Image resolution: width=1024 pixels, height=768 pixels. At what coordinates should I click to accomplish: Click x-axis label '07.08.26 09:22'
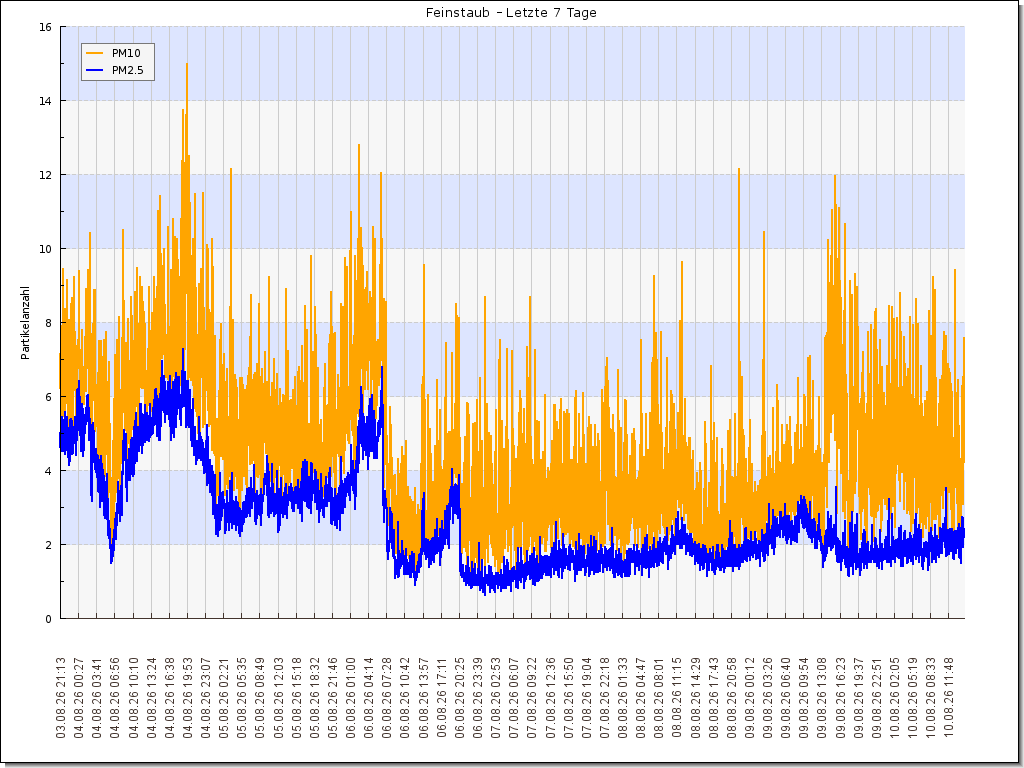(532, 697)
